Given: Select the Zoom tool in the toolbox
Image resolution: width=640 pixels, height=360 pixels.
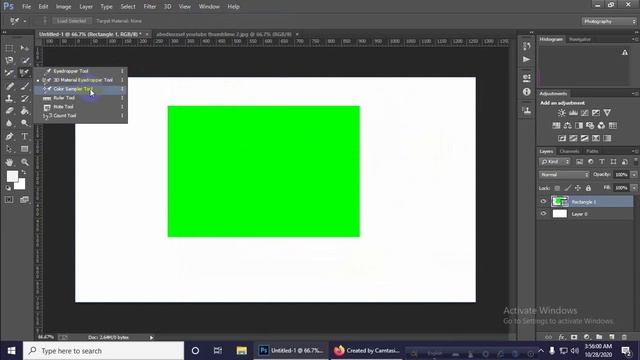Looking at the screenshot, I should pyautogui.click(x=25, y=162).
